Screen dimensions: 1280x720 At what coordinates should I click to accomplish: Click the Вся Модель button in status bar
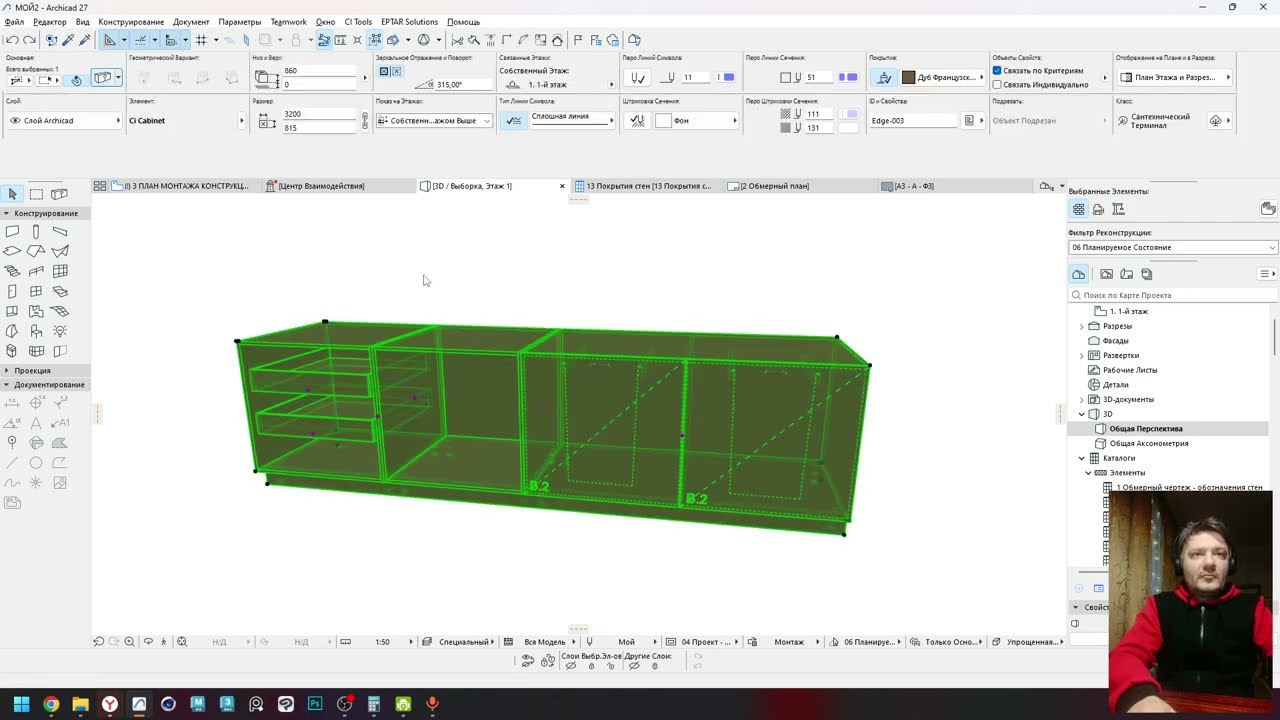coord(544,642)
